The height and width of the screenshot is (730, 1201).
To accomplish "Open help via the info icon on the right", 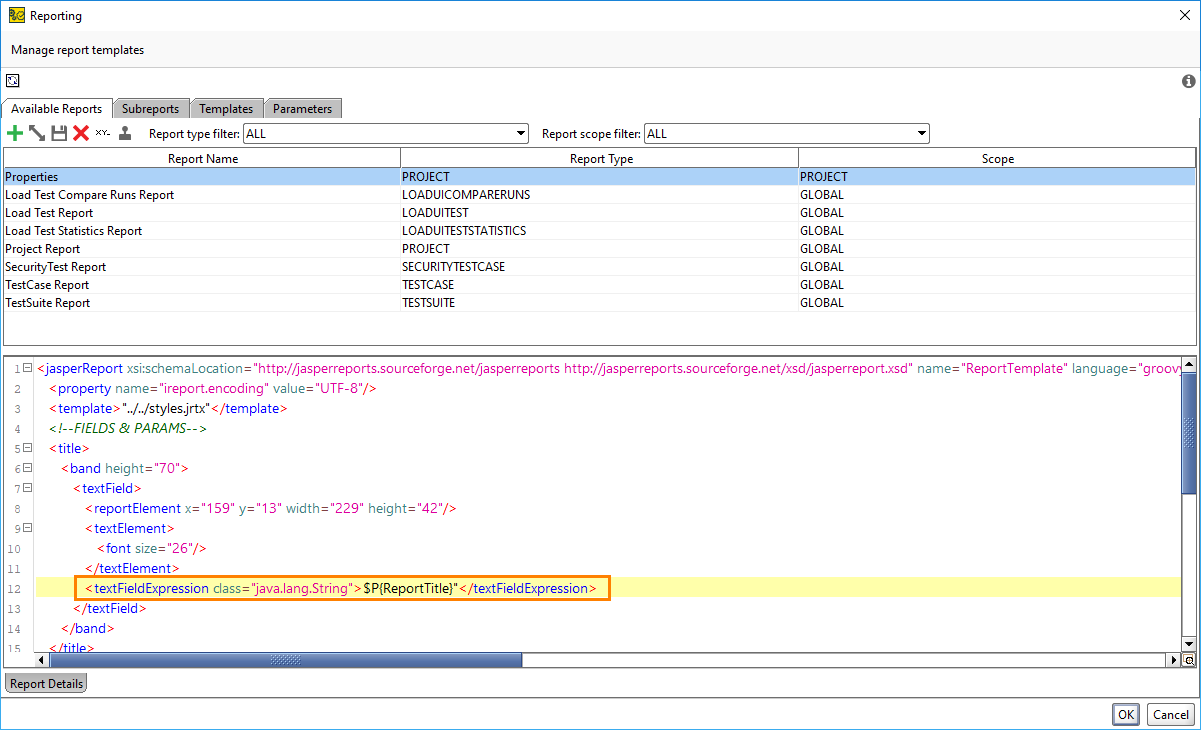I will tap(1188, 81).
